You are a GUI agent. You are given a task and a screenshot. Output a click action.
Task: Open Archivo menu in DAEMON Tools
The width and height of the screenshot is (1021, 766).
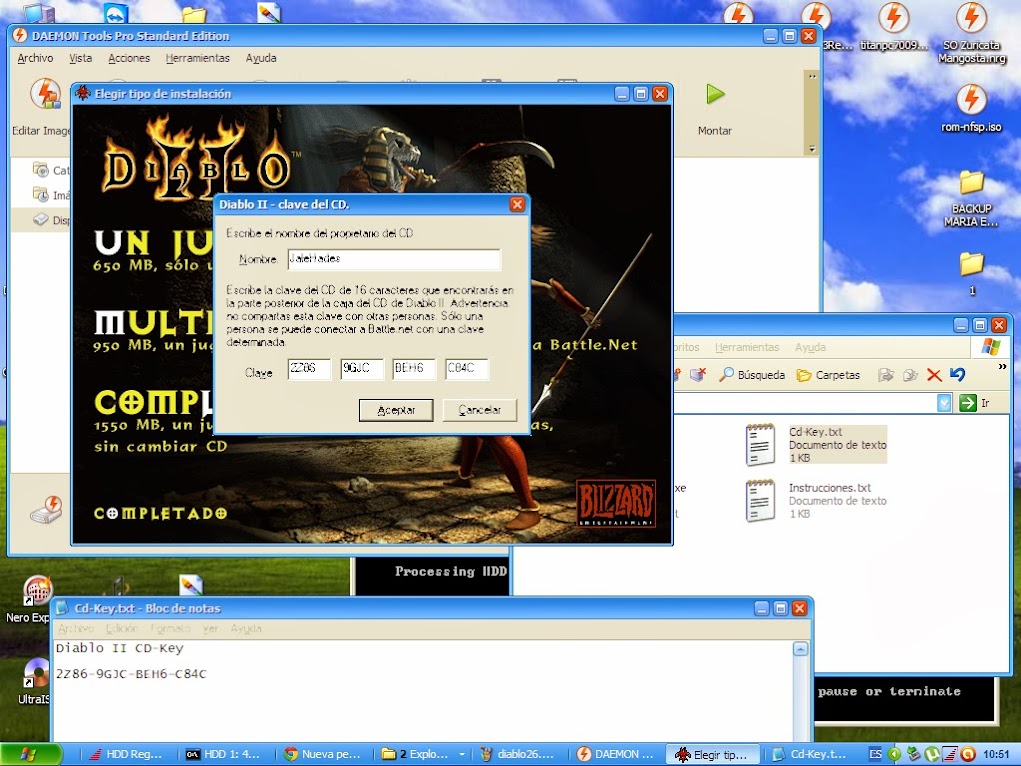35,58
